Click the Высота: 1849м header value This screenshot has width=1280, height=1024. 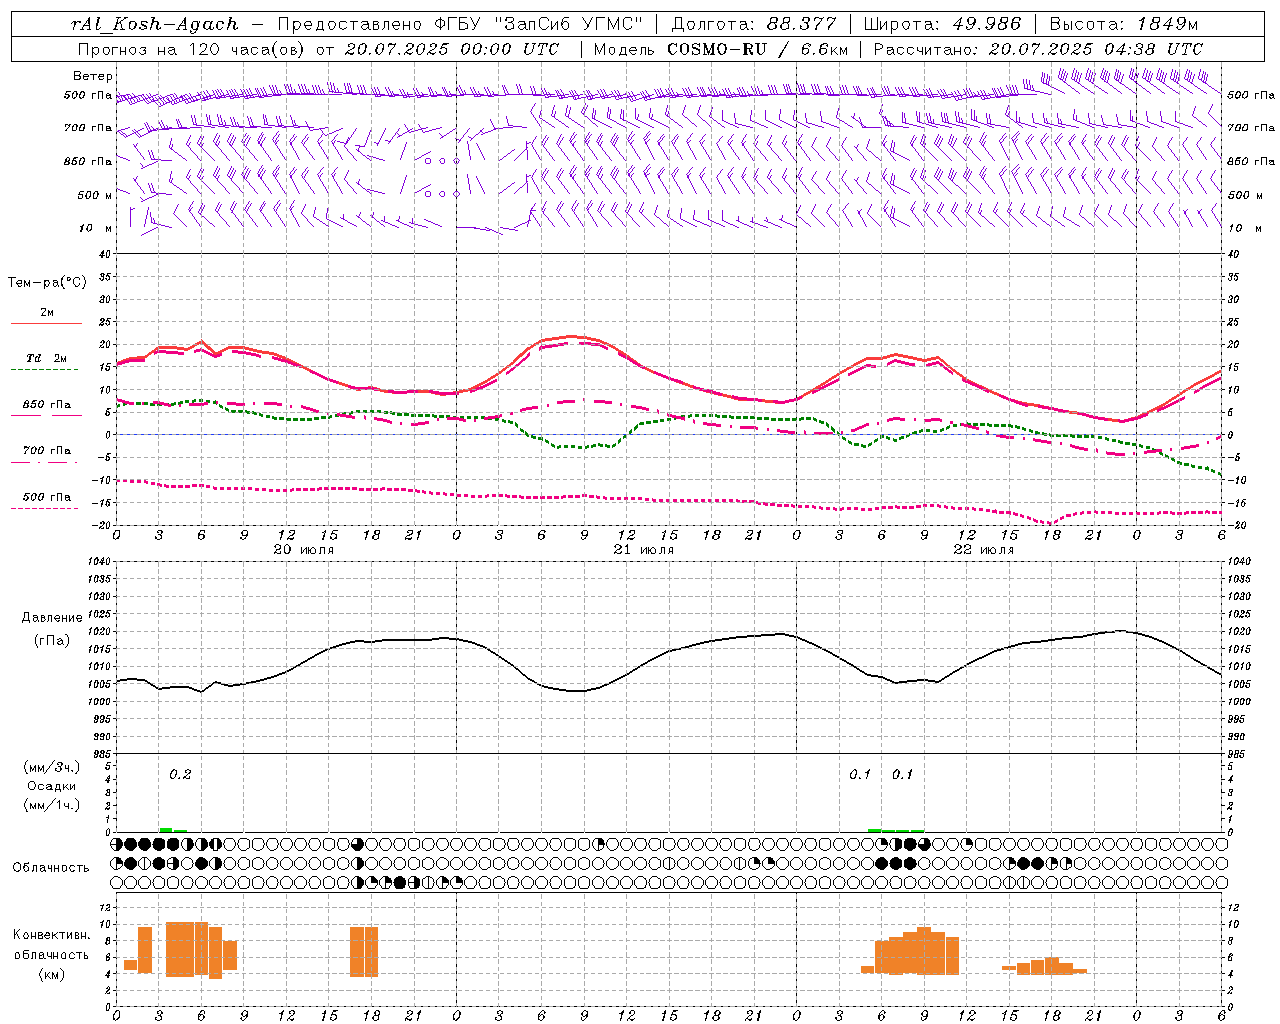(1124, 24)
